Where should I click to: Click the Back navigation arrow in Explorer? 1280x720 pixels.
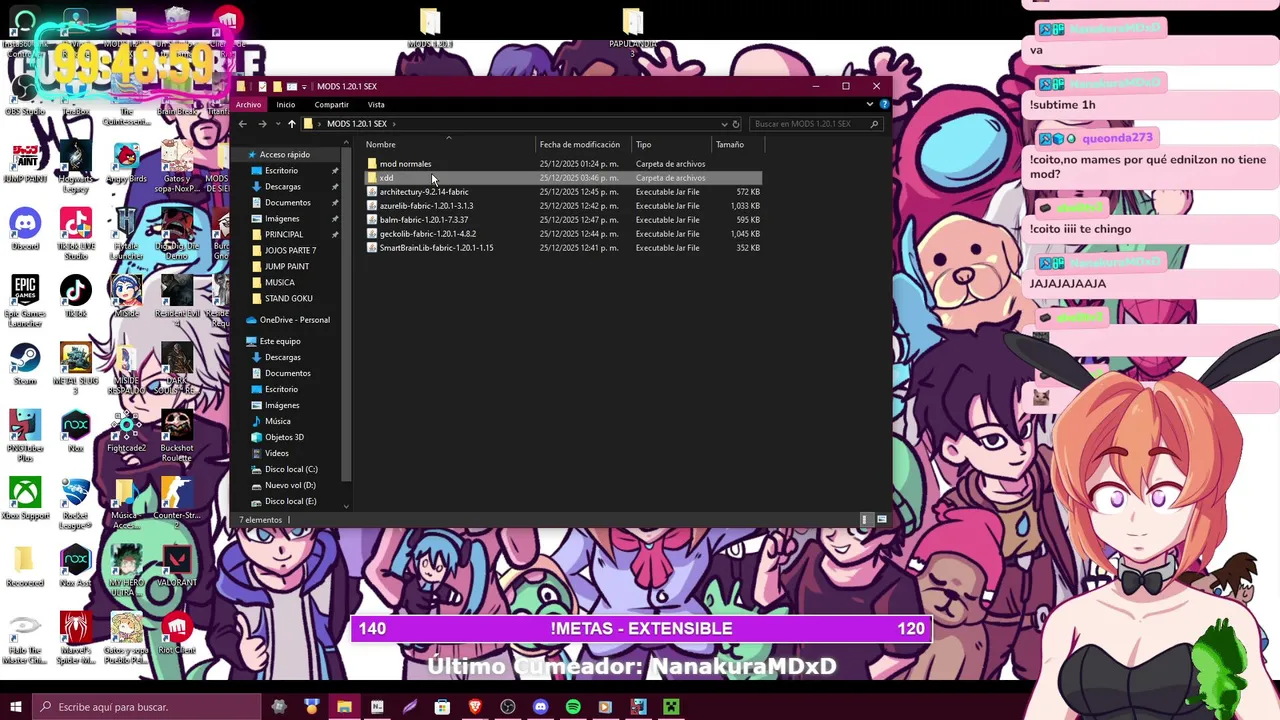[243, 124]
